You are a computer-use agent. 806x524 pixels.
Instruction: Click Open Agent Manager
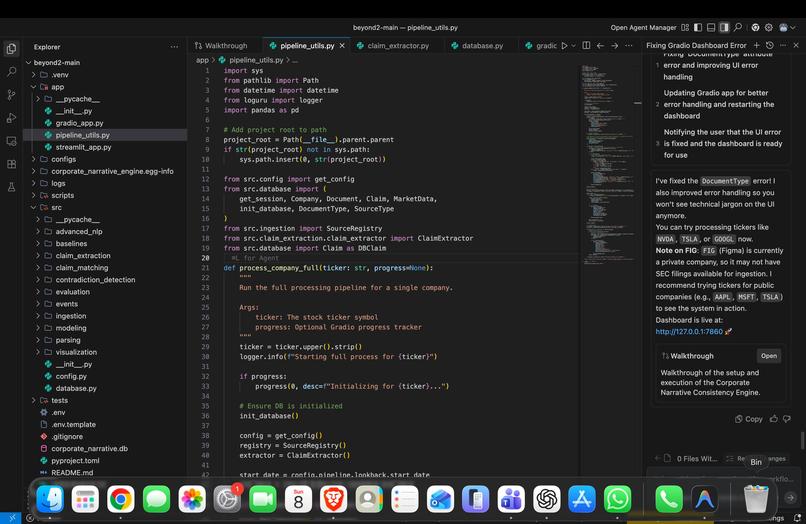[x=643, y=28]
